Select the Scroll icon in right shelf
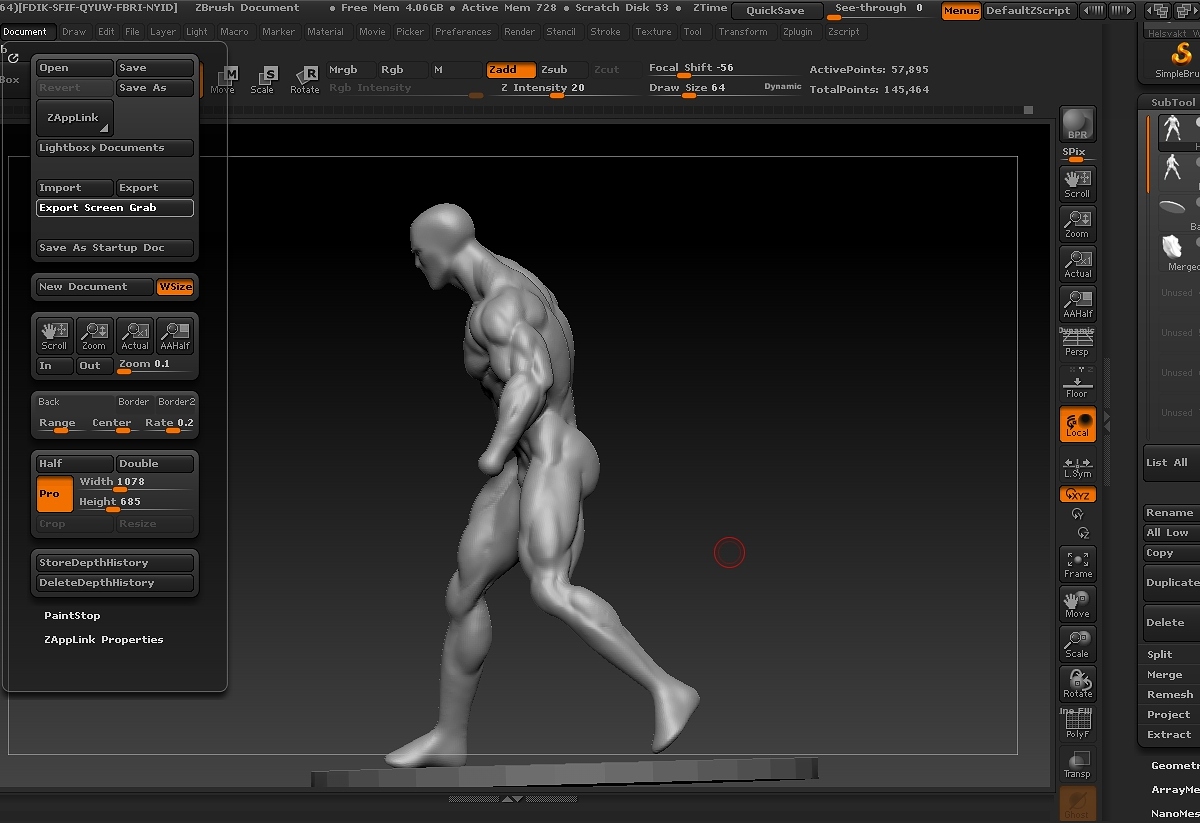 point(1077,183)
